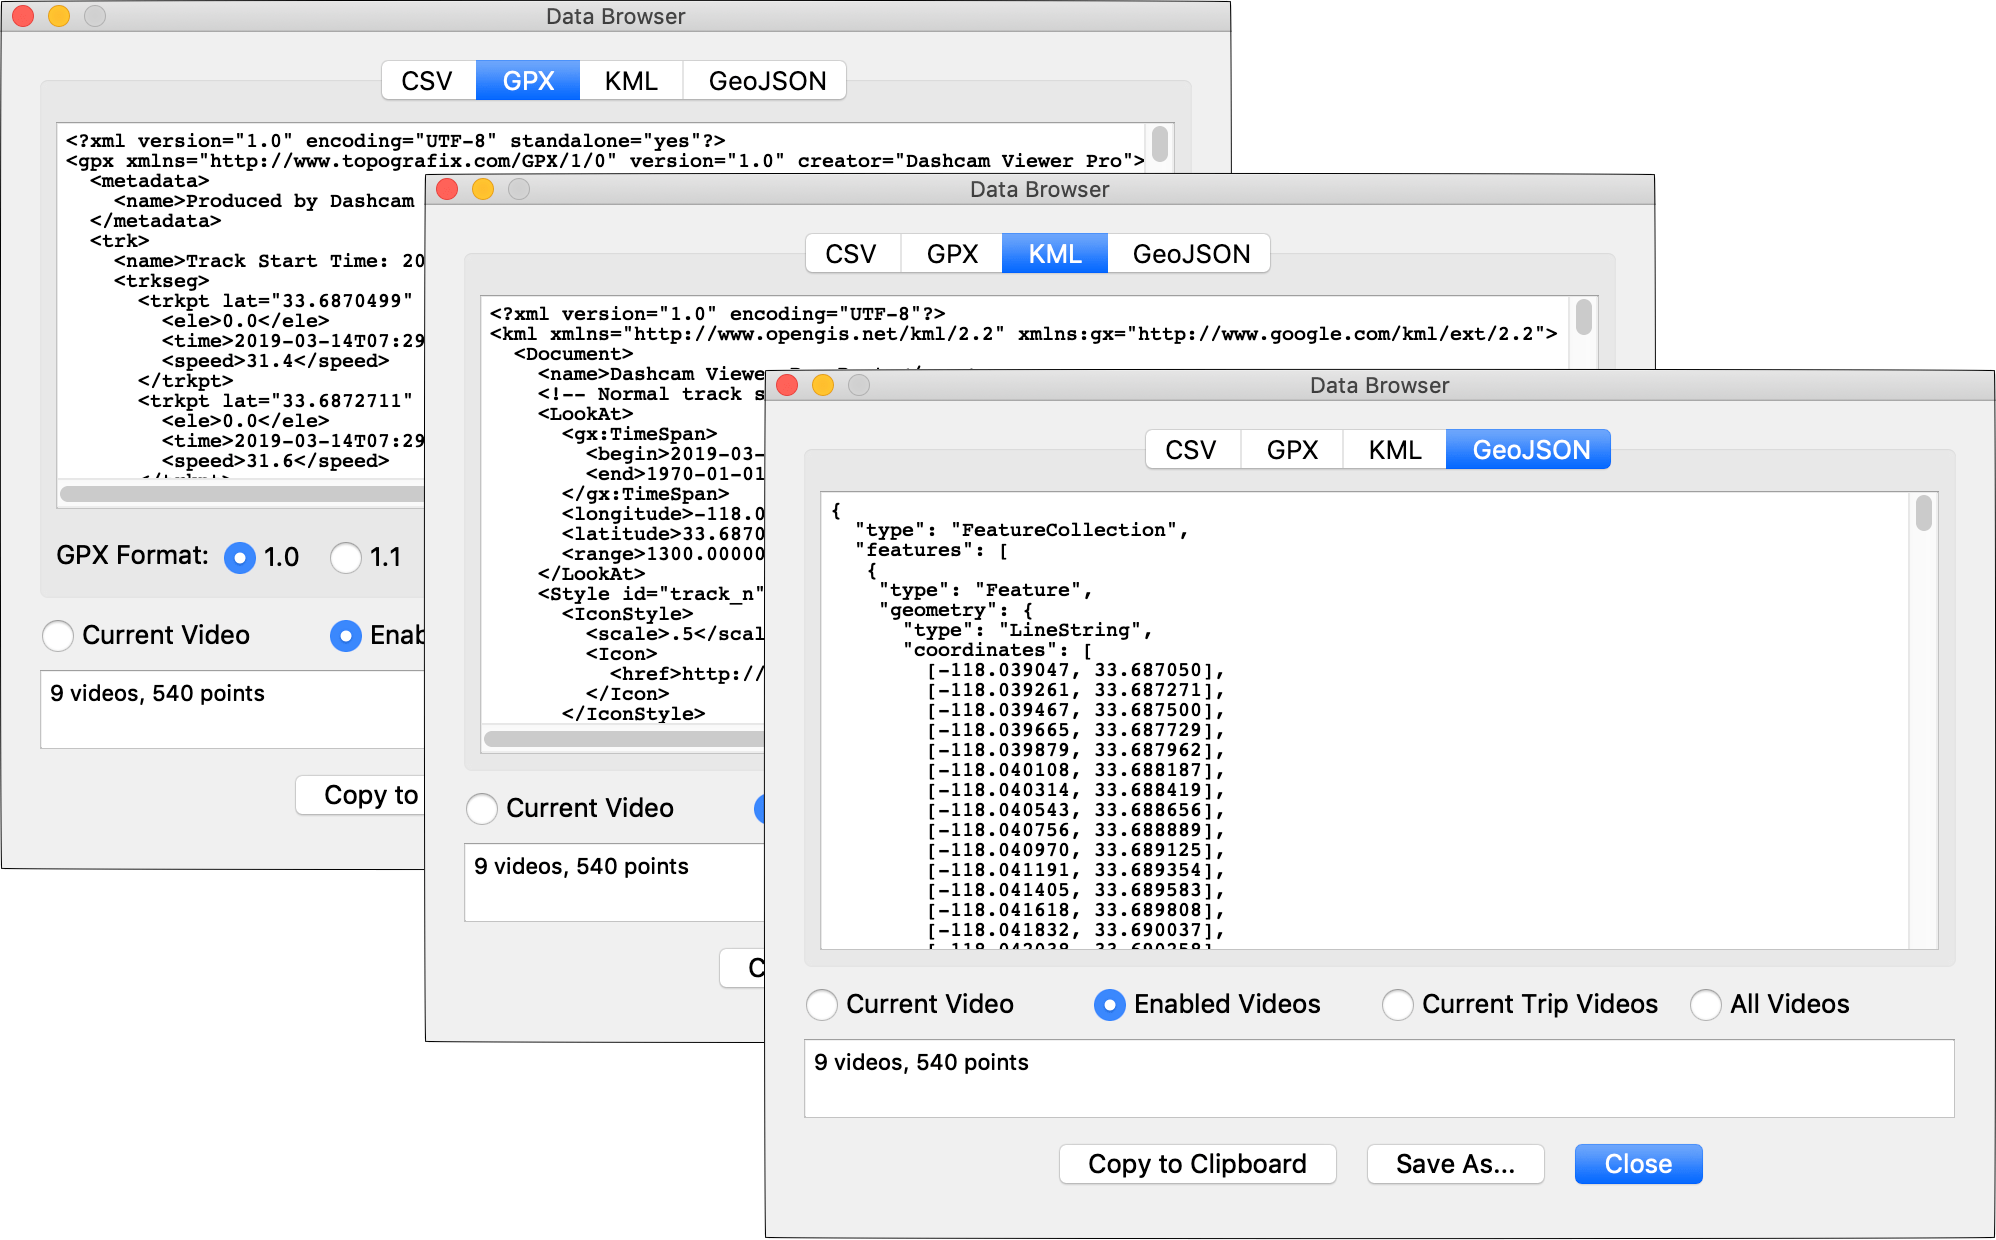Select GPX tab in front Data Browser

coord(1291,450)
